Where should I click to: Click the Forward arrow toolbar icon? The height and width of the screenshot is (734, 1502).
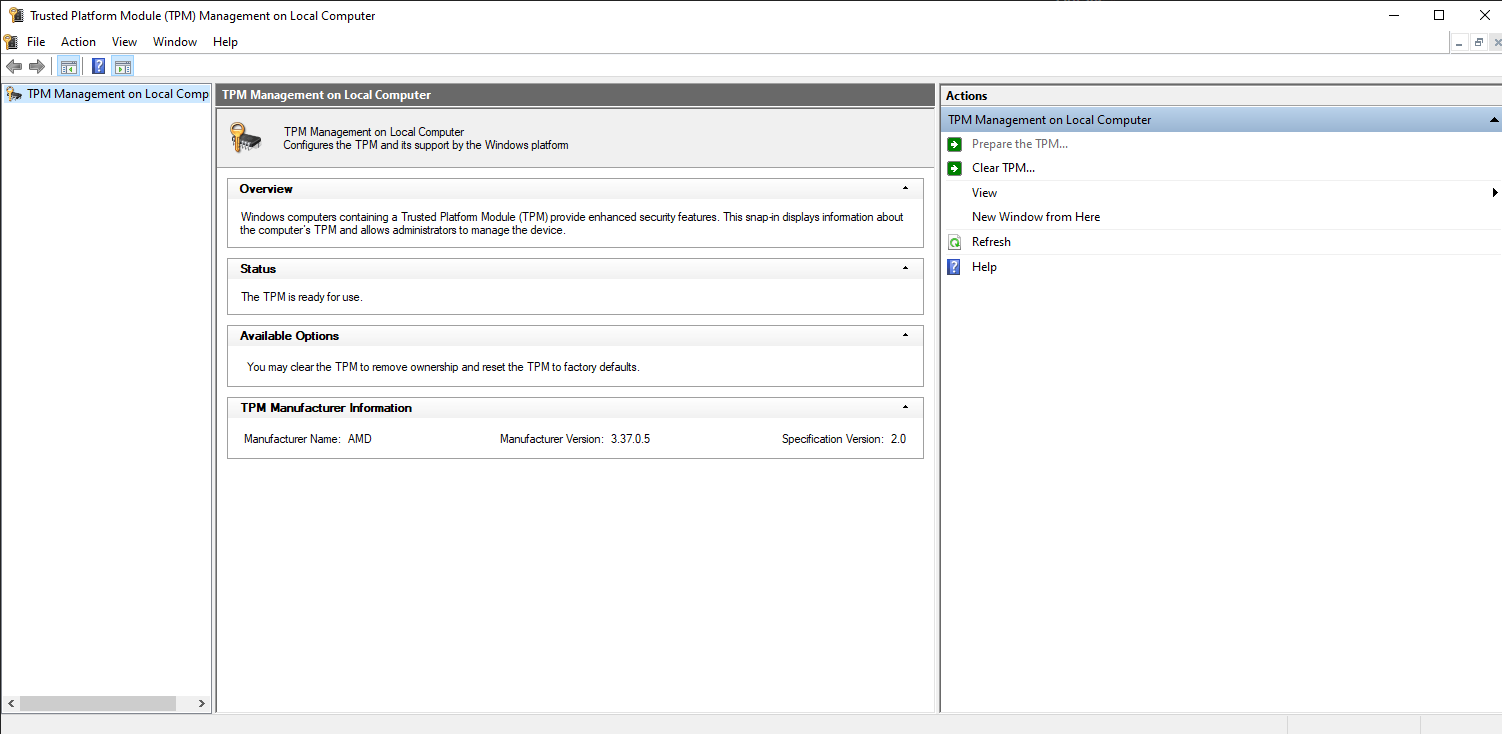coord(37,67)
